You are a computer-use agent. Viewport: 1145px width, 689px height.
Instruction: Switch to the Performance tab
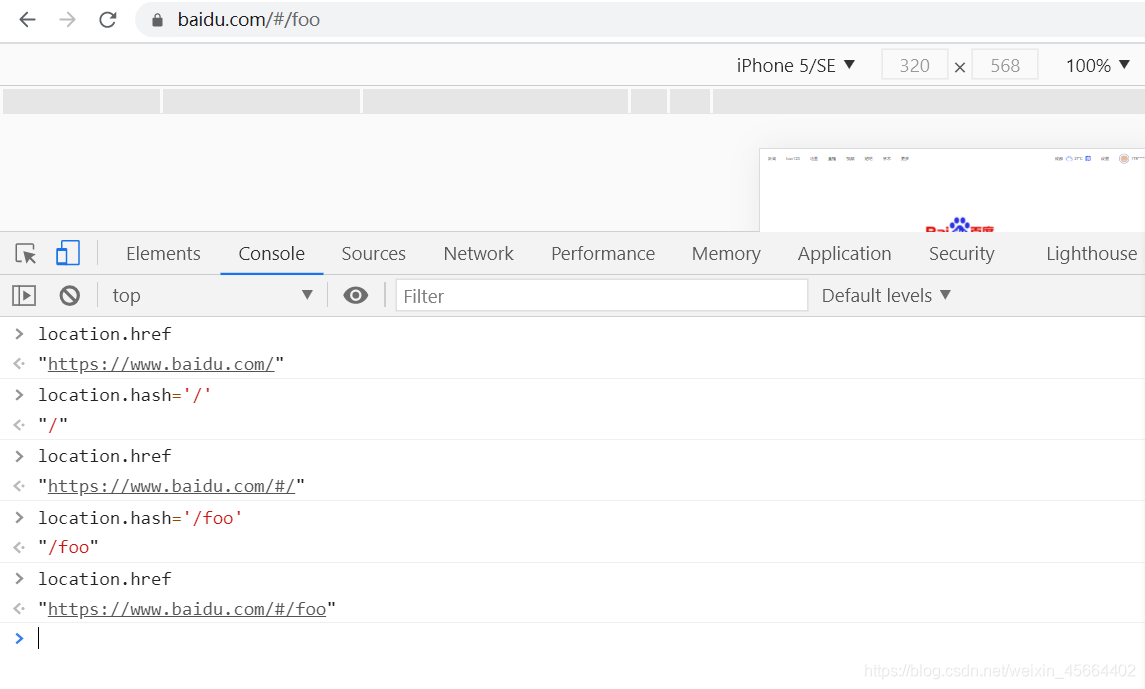[602, 253]
